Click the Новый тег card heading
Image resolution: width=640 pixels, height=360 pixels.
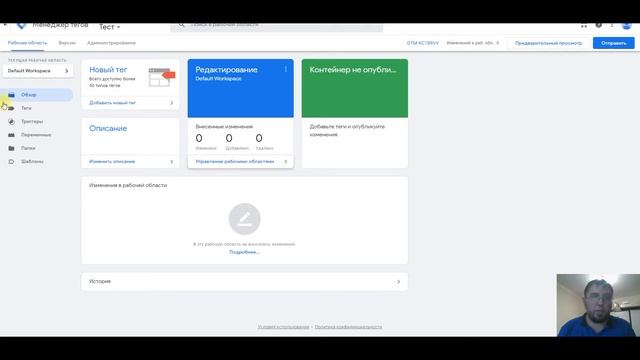pyautogui.click(x=108, y=70)
